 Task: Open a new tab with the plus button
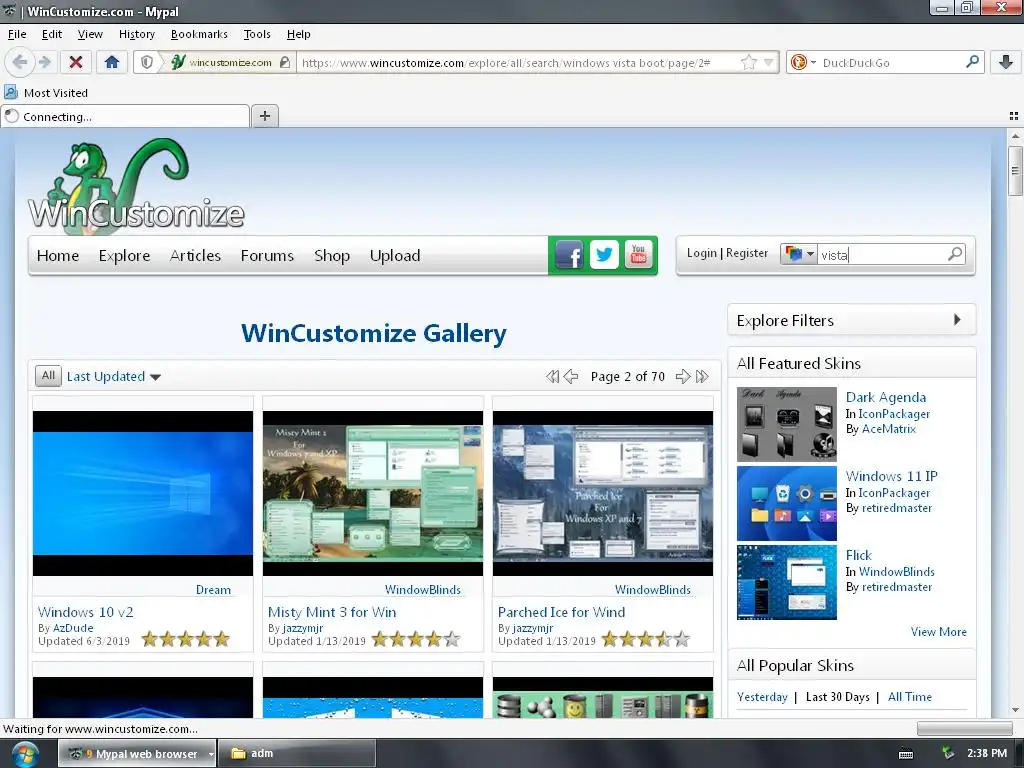tap(264, 116)
